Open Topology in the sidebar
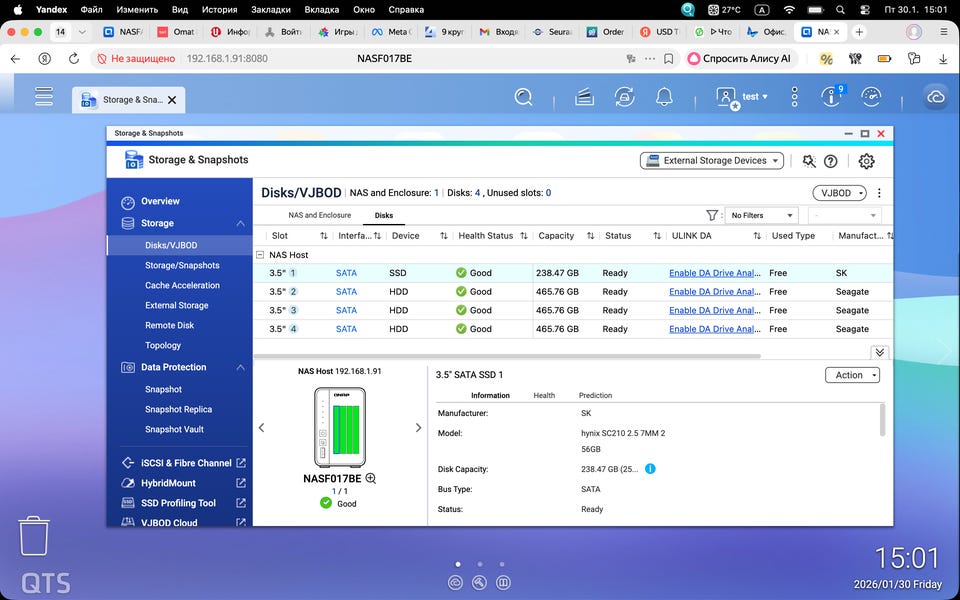Viewport: 960px width, 600px height. click(x=163, y=345)
